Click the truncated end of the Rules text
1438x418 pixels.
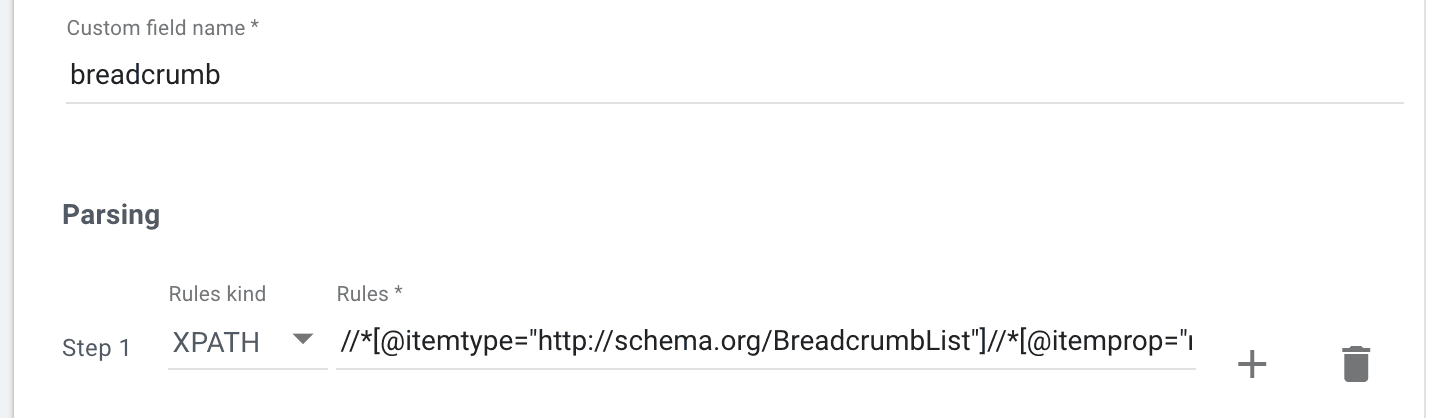click(1188, 343)
